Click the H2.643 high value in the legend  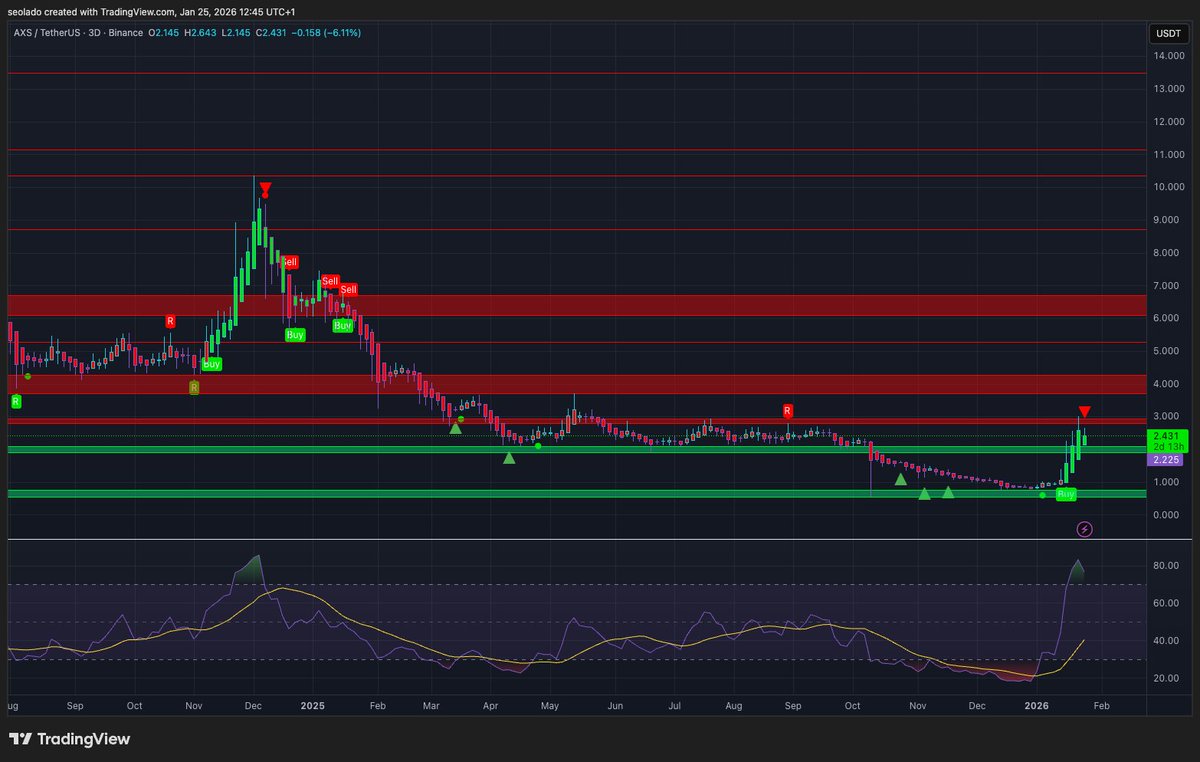tap(199, 33)
